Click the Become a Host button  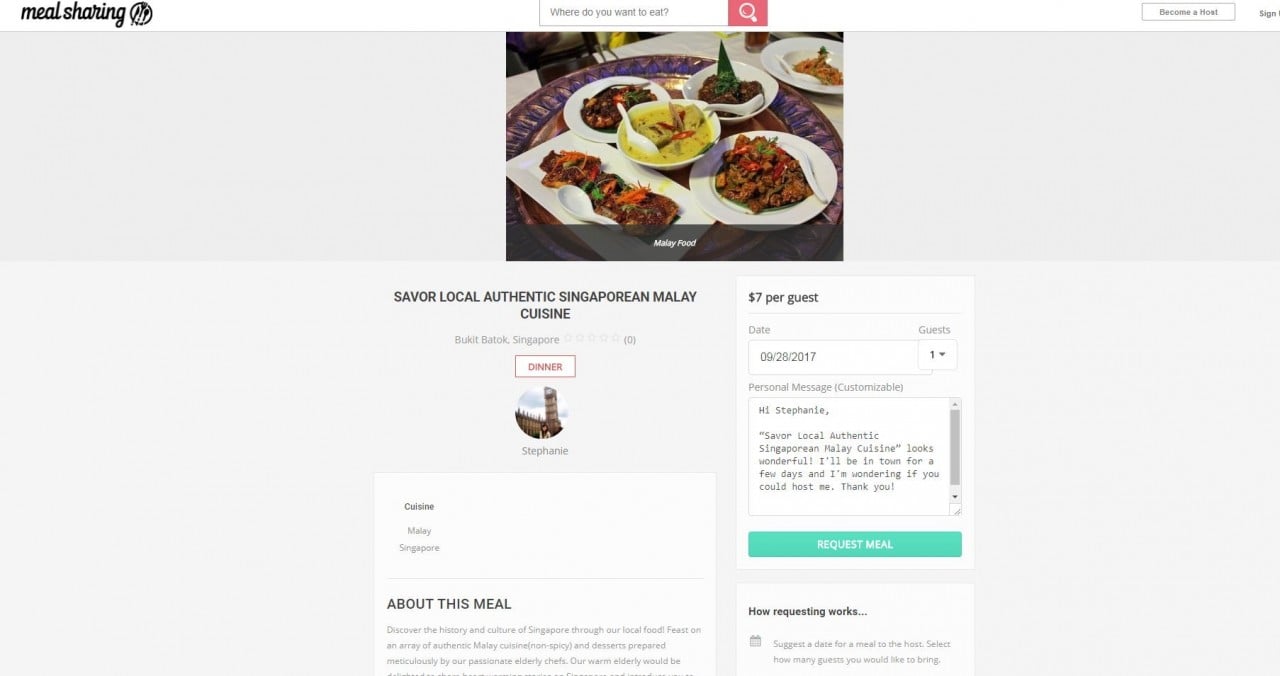(x=1188, y=12)
